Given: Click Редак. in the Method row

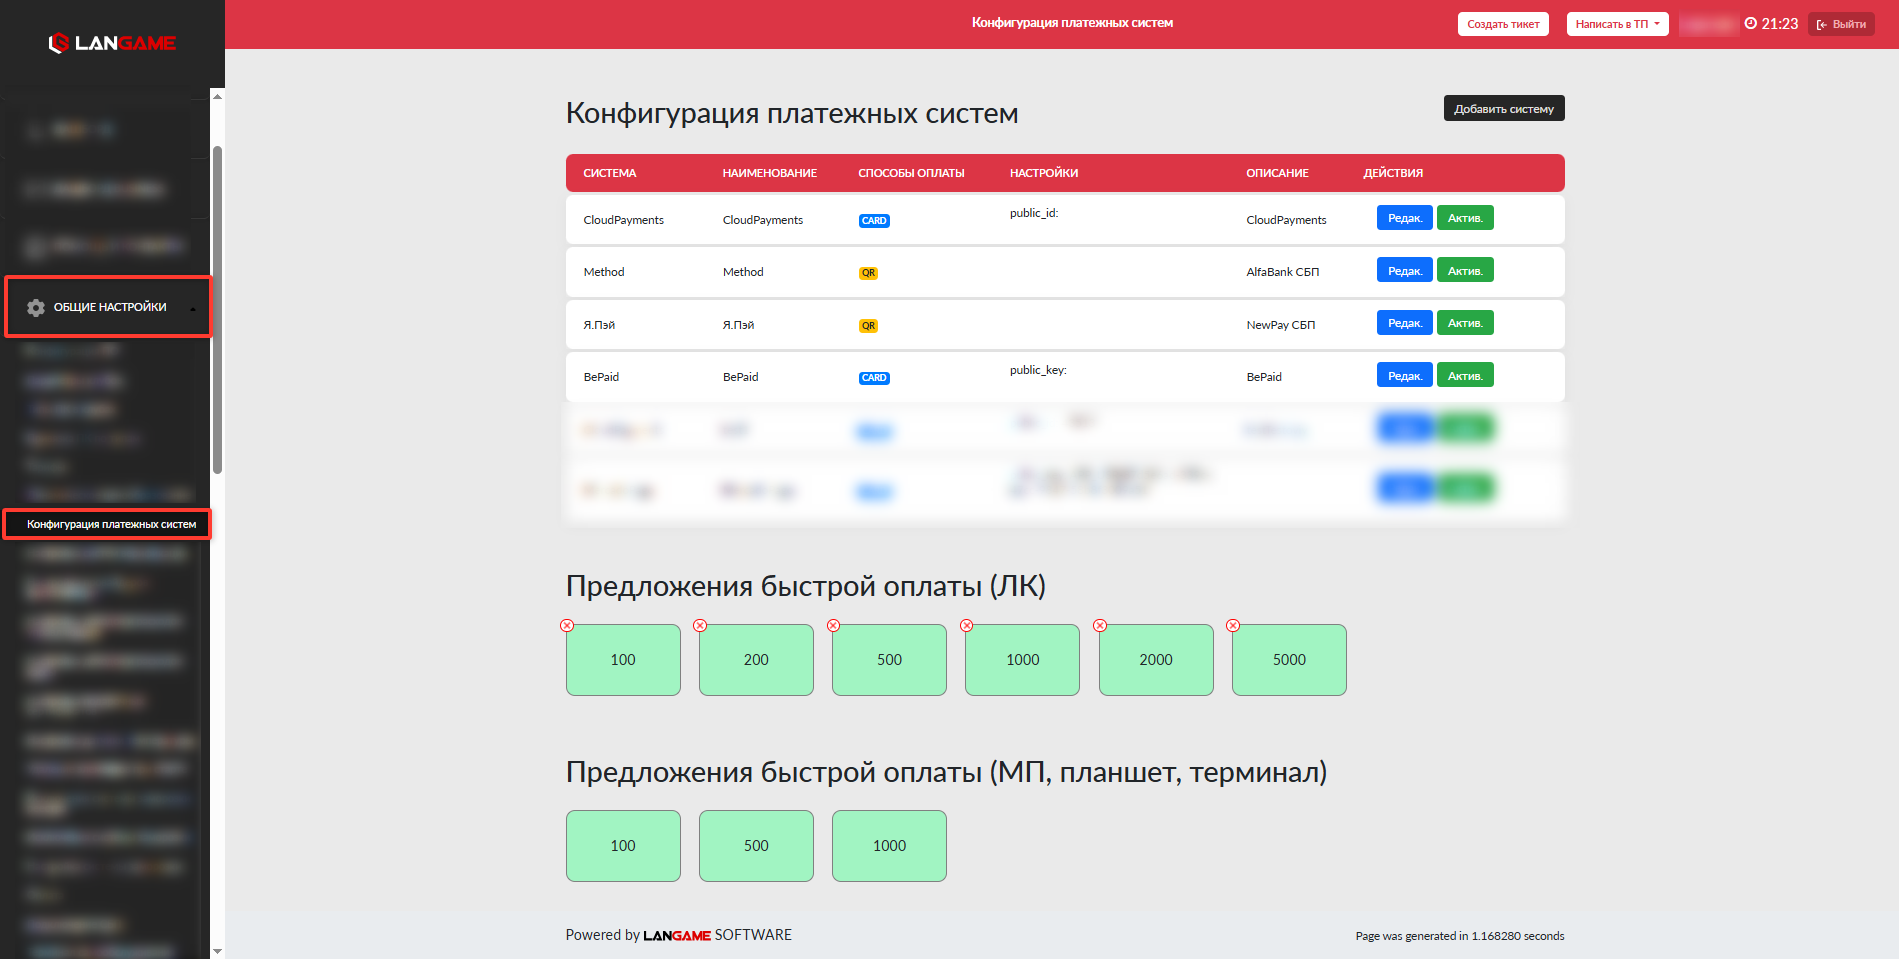Looking at the screenshot, I should click(1405, 270).
